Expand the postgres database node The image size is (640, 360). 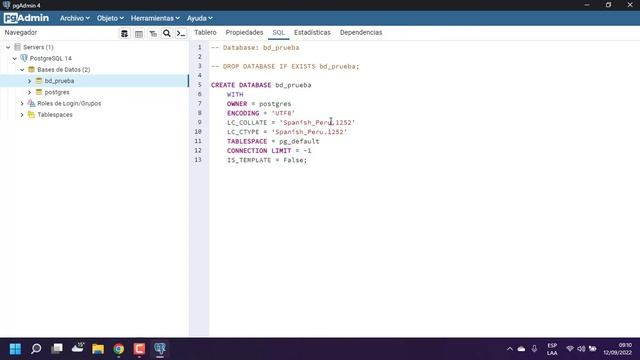click(29, 92)
